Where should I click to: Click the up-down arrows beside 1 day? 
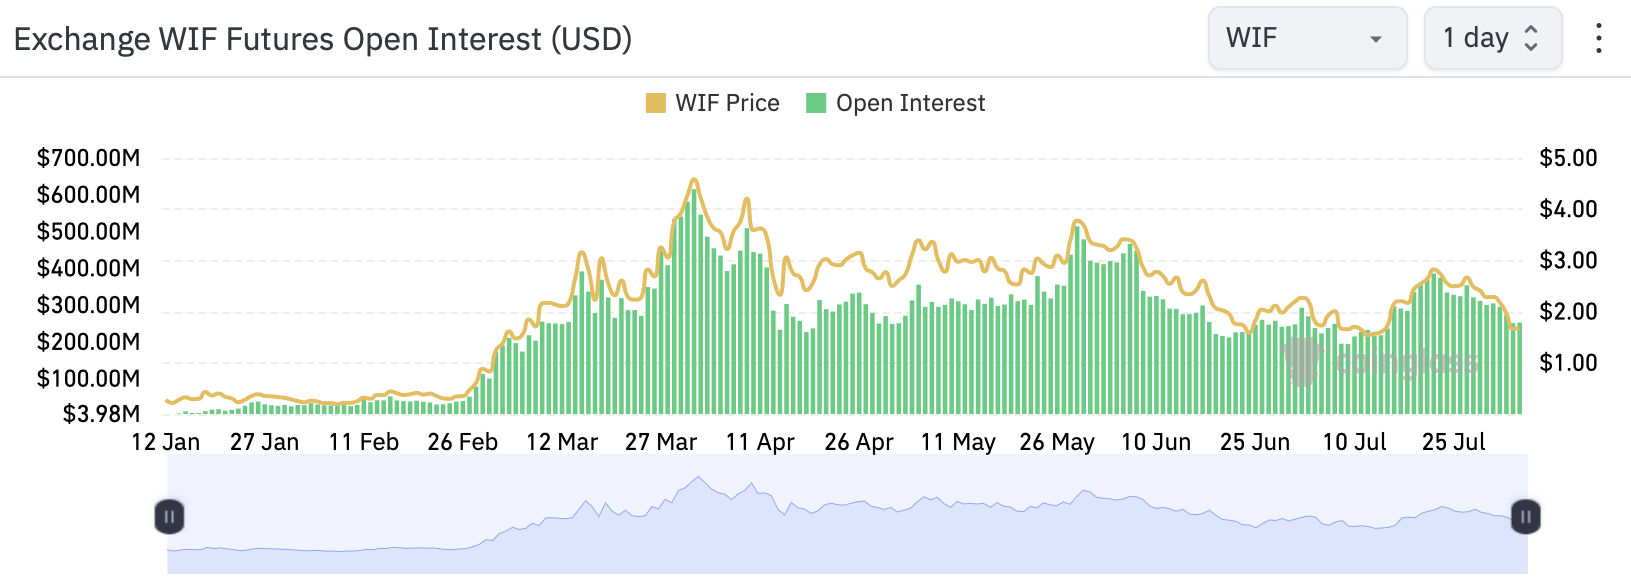click(1531, 38)
